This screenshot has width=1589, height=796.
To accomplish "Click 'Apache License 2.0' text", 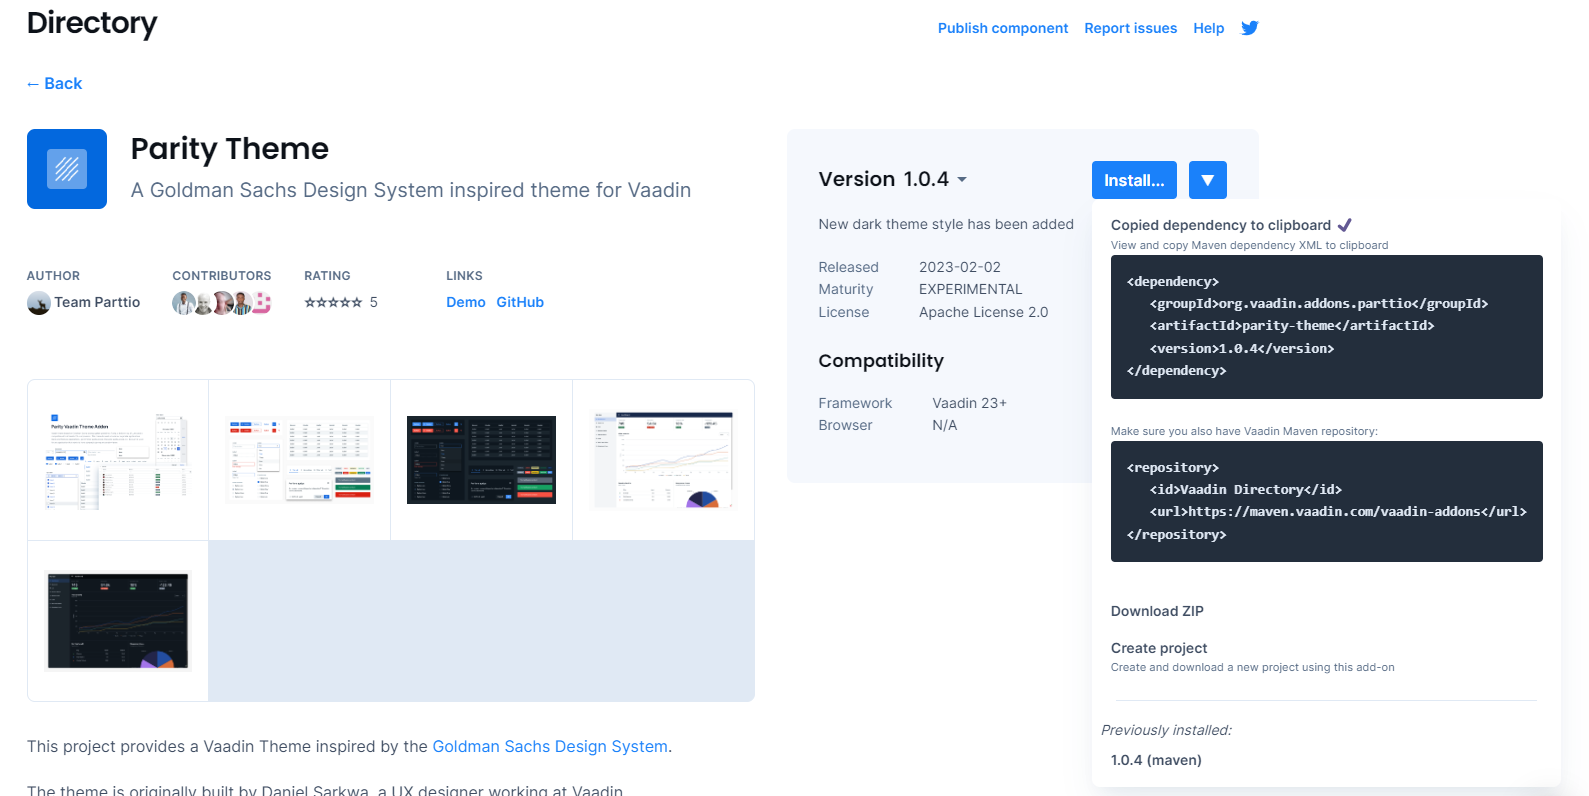I will pyautogui.click(x=984, y=312).
